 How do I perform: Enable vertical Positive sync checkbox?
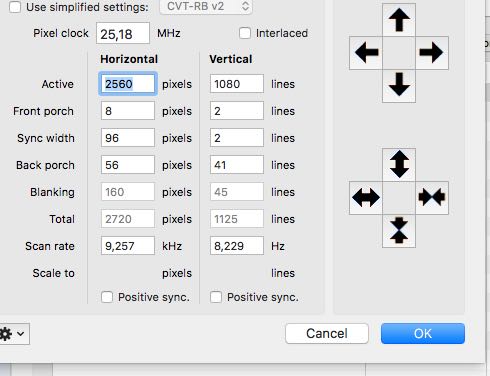216,297
